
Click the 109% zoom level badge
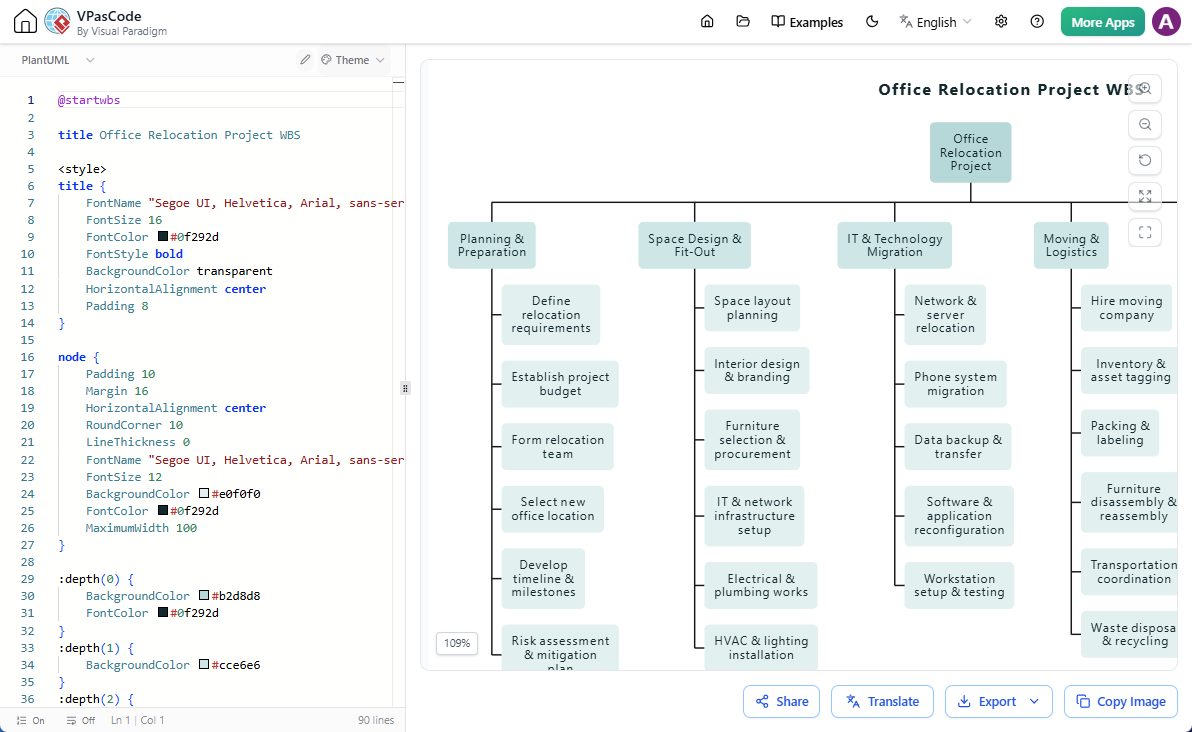click(x=457, y=643)
